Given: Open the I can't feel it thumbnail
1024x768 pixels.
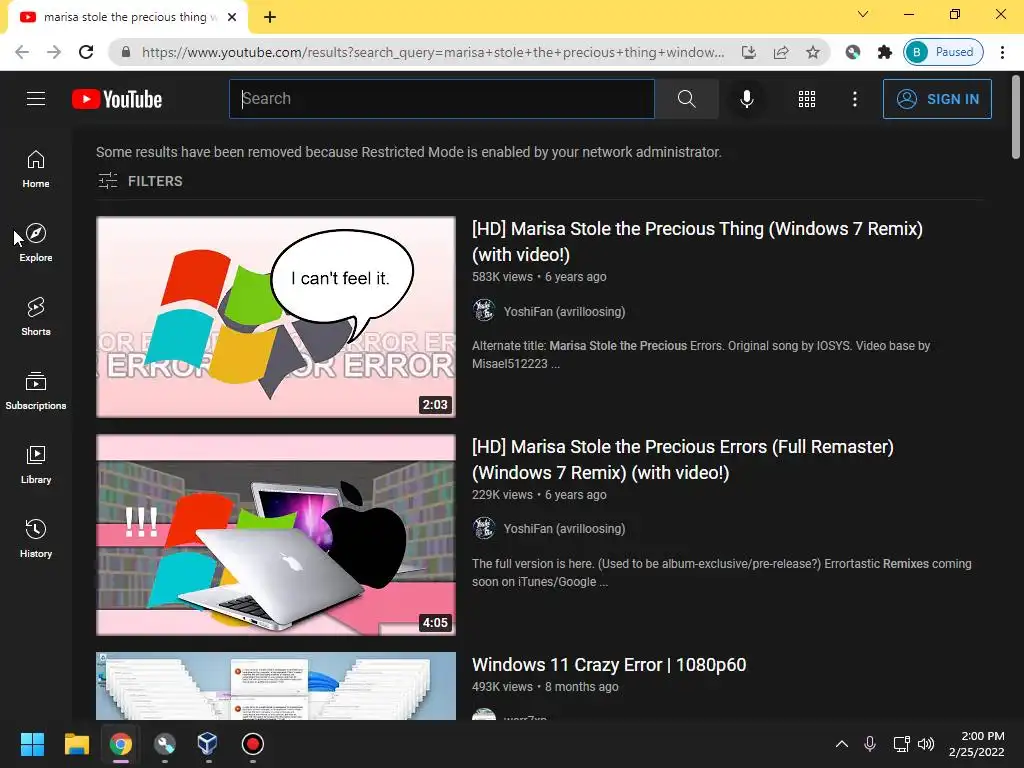Looking at the screenshot, I should pos(276,317).
